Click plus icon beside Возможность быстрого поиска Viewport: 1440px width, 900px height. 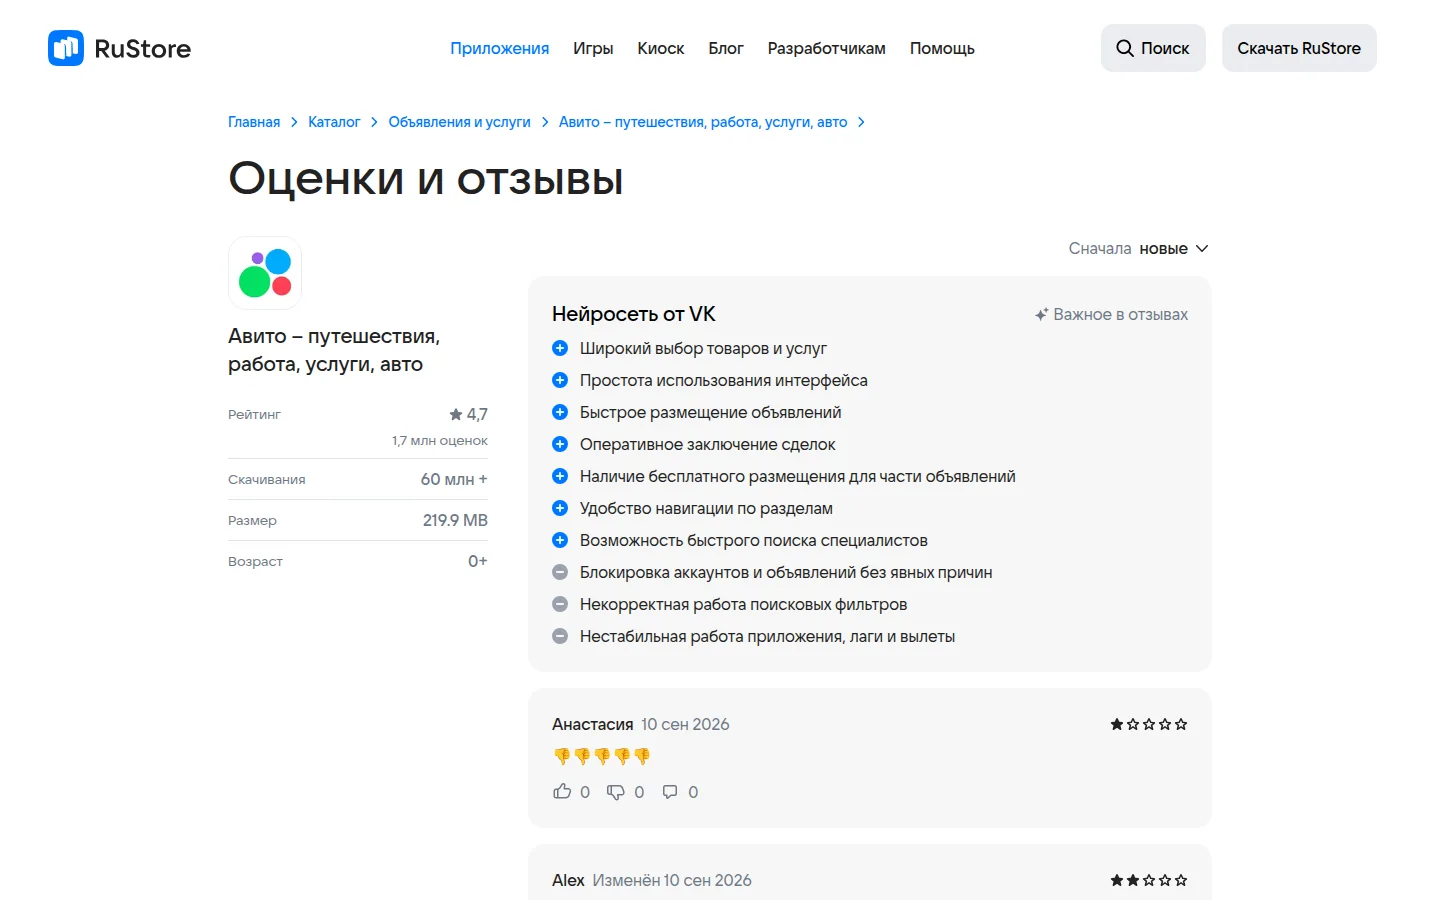click(560, 540)
